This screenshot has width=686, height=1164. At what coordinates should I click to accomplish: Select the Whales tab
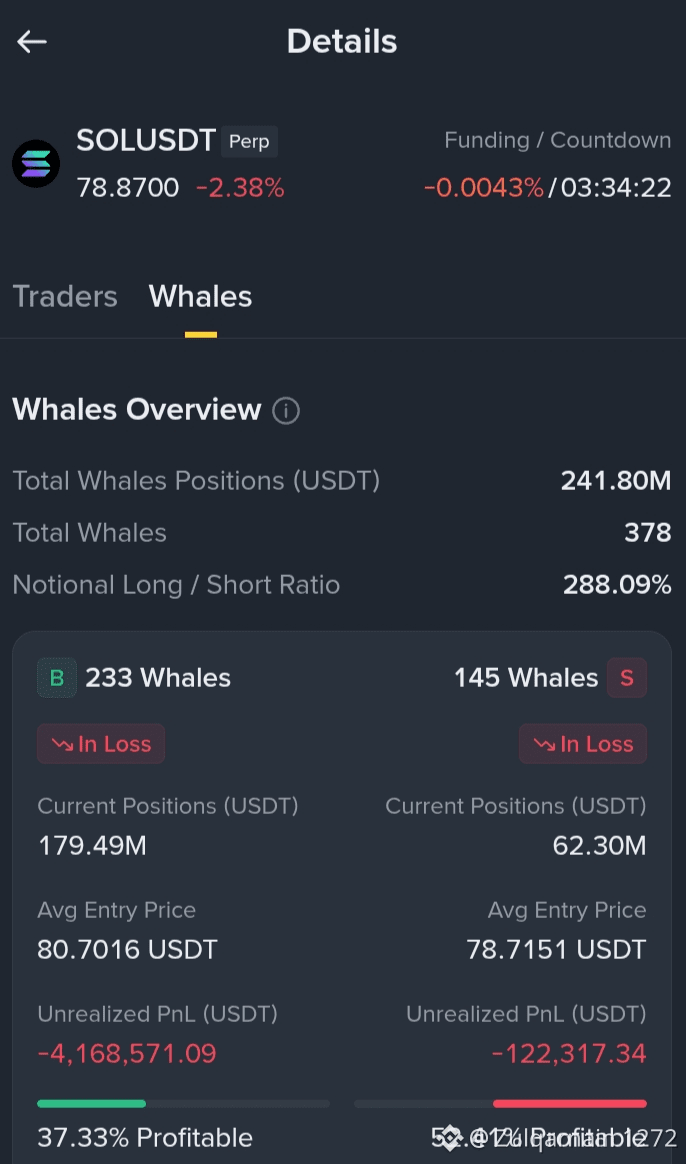point(200,296)
